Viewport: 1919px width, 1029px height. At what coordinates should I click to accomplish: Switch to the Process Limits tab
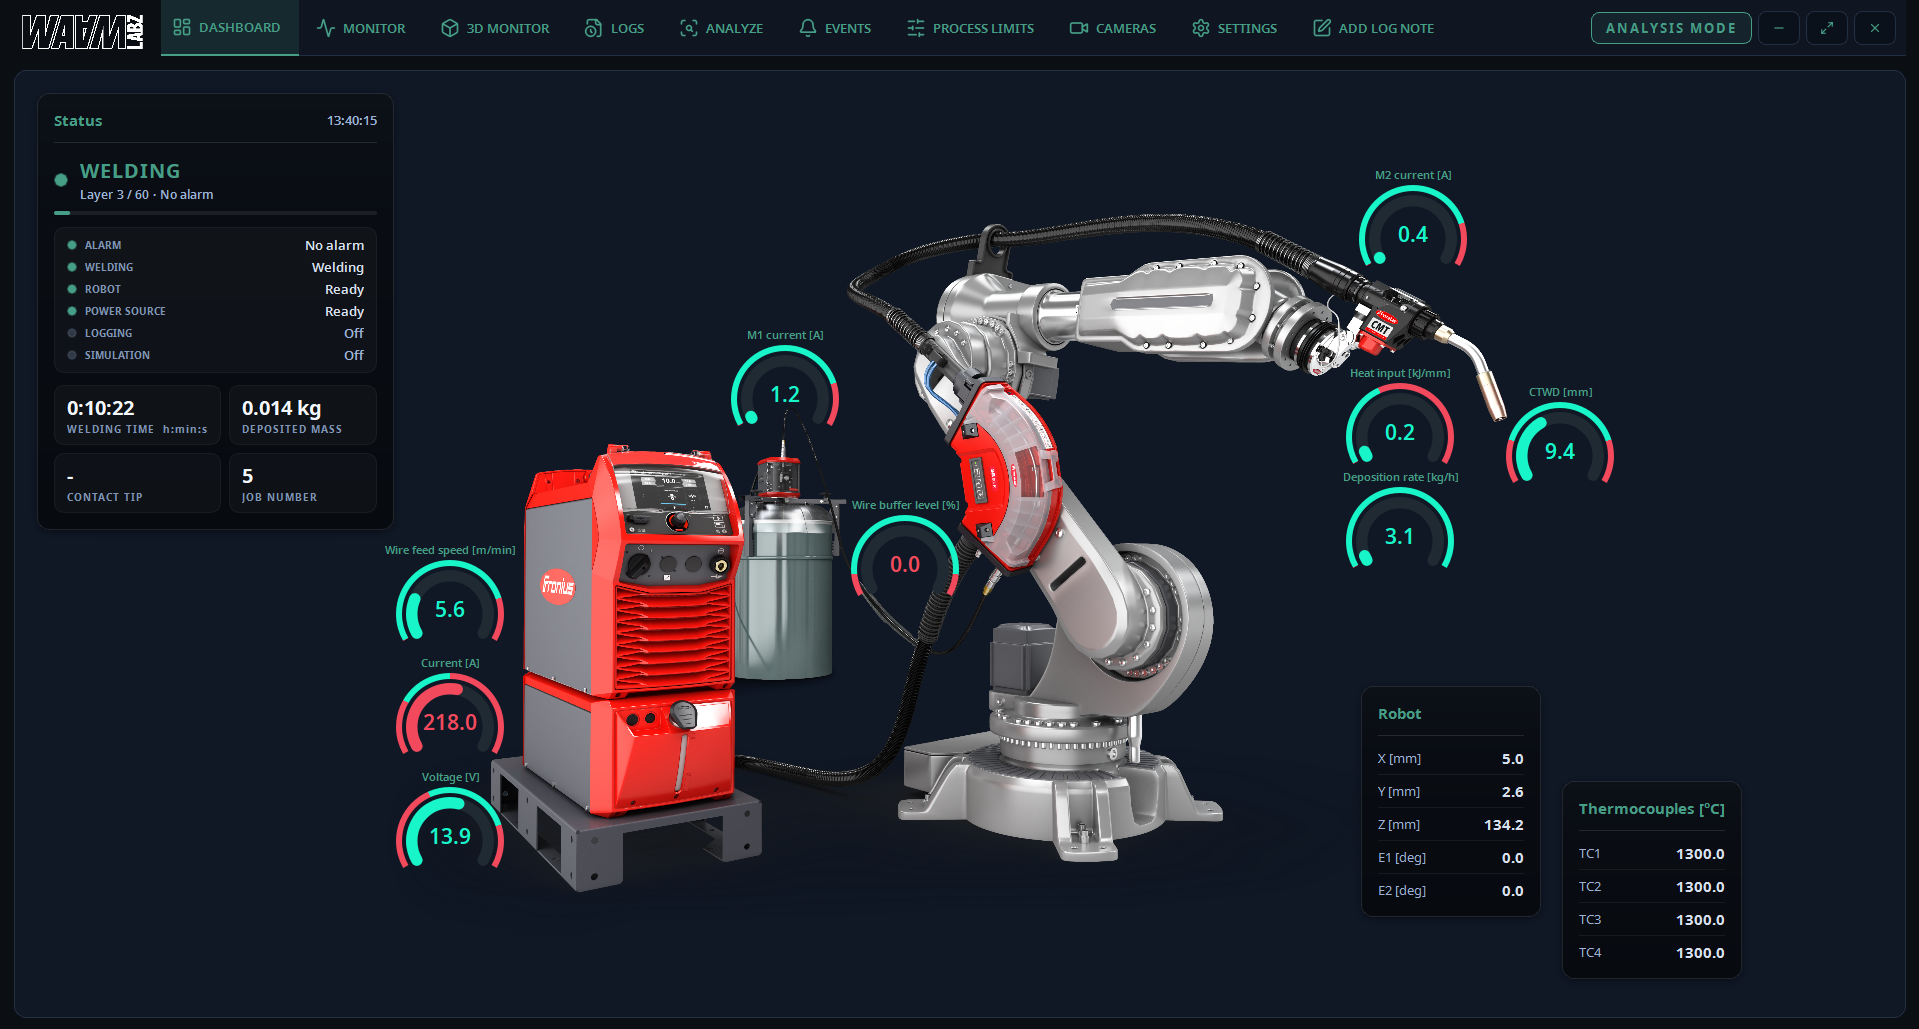[970, 28]
